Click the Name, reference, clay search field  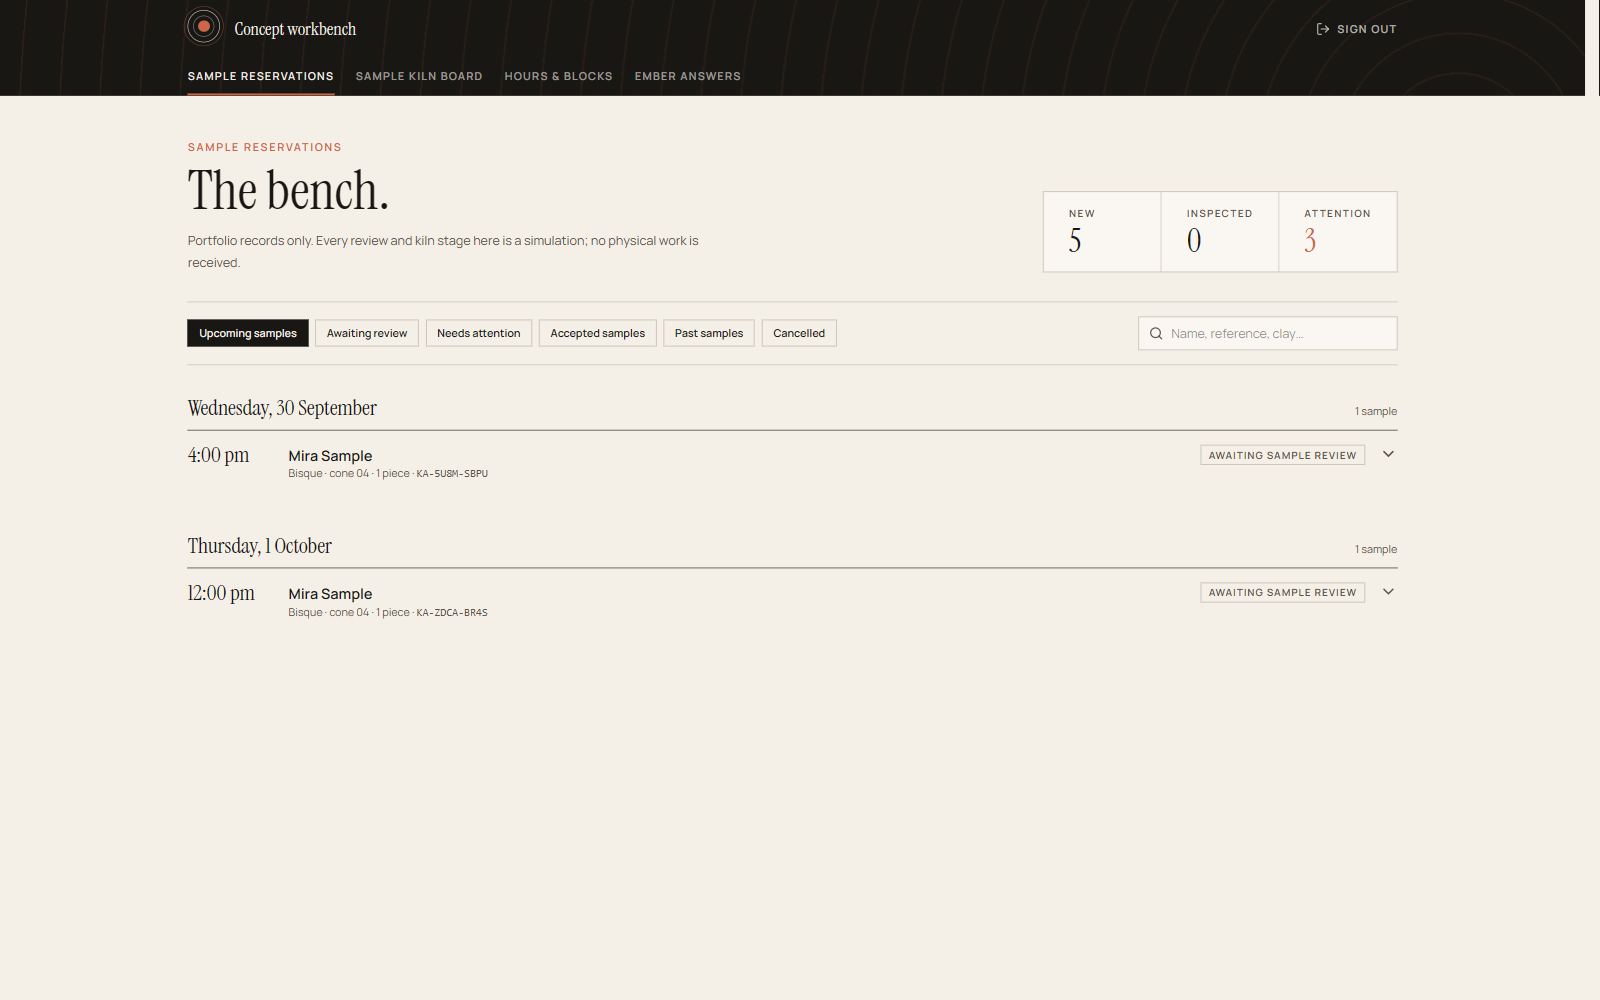[x=1267, y=334]
